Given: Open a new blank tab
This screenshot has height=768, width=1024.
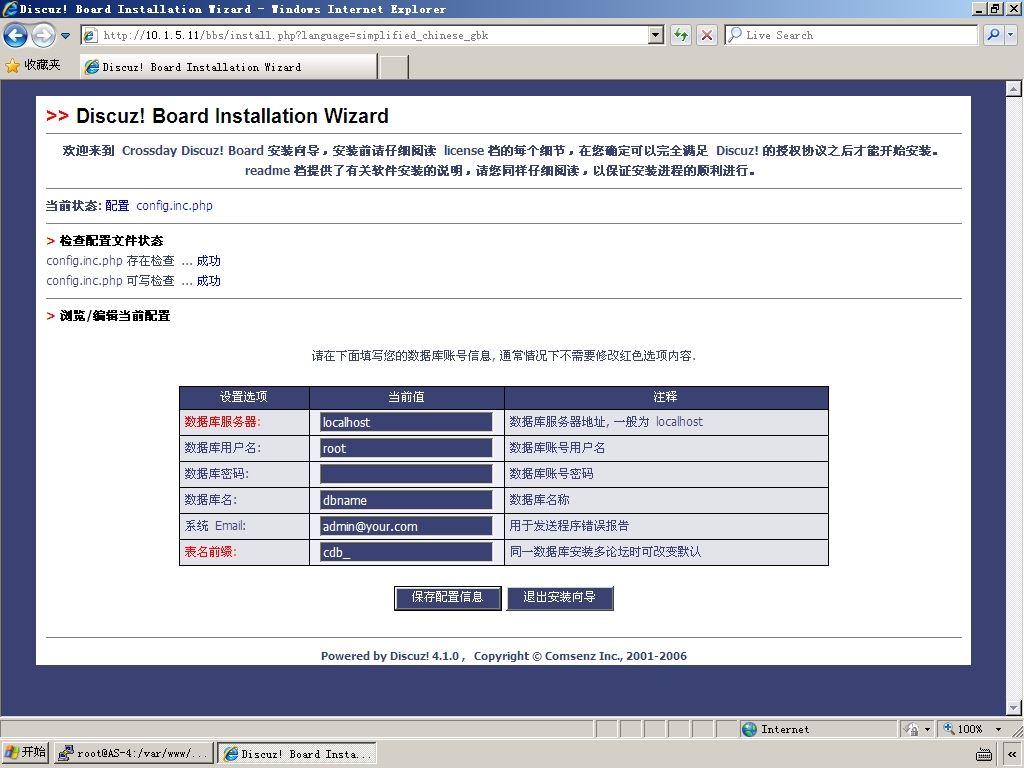Looking at the screenshot, I should point(394,67).
